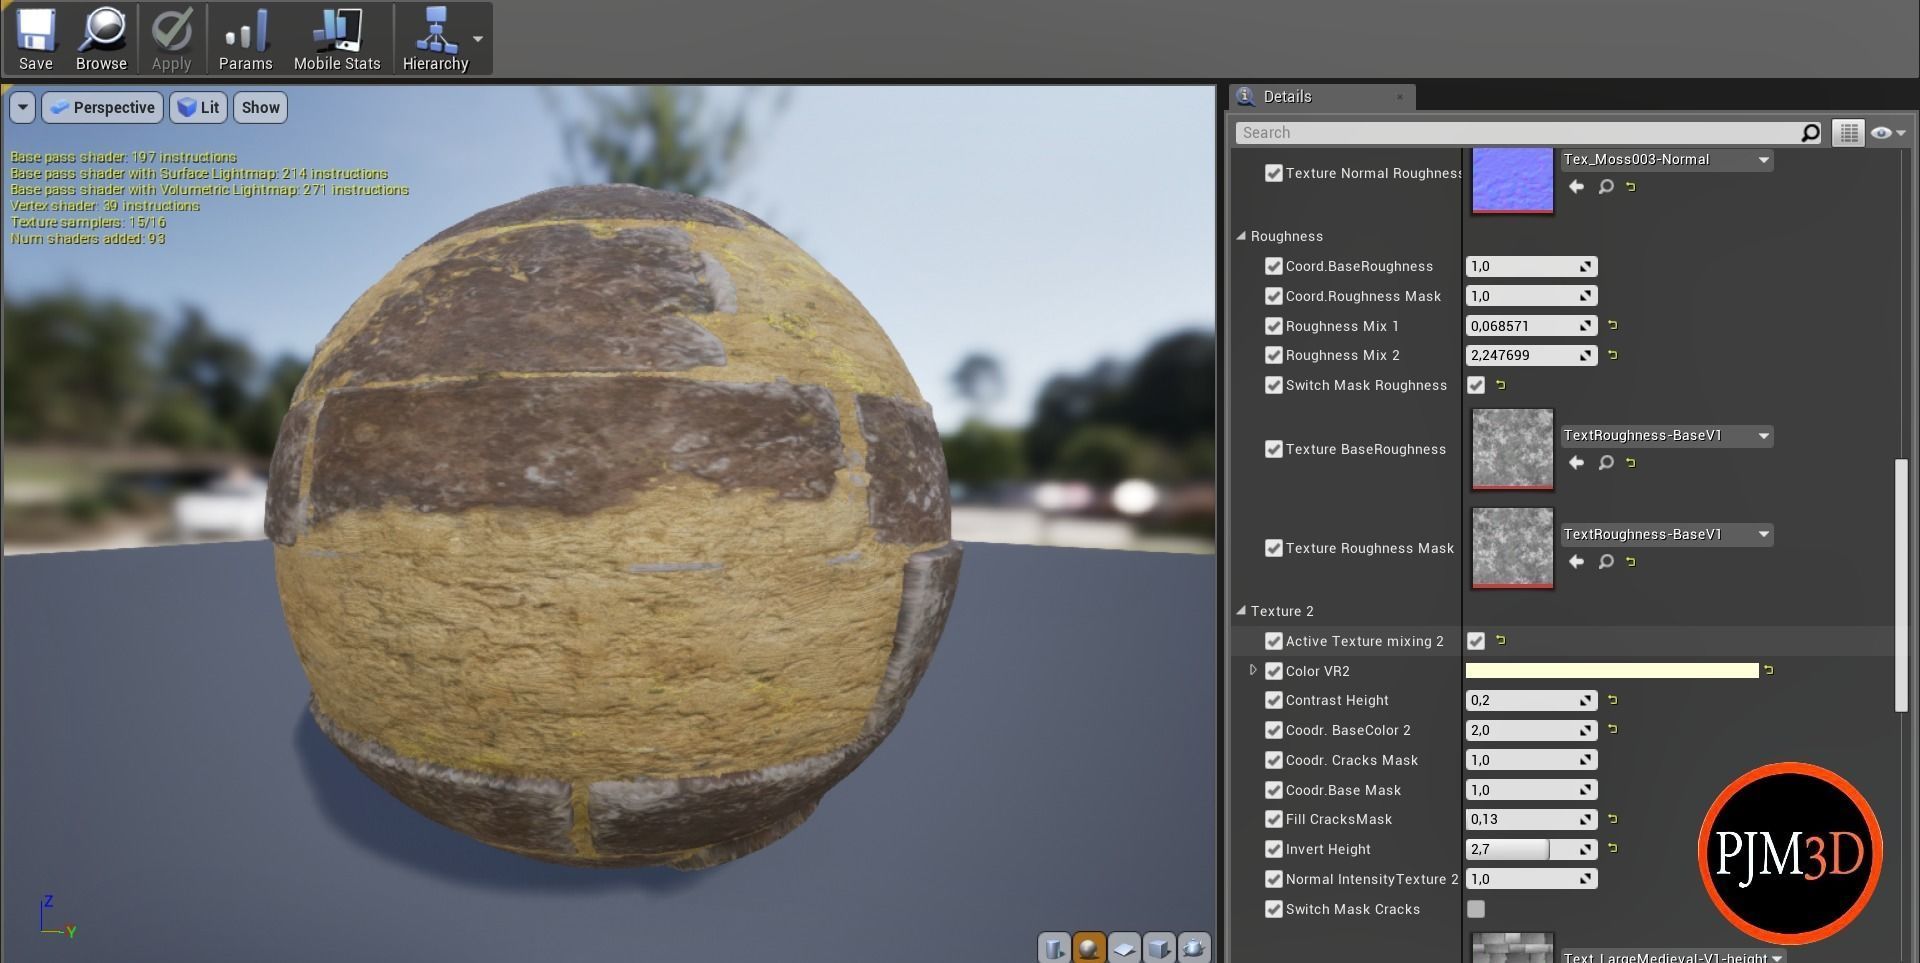Use selected custom mesh for preview
The height and width of the screenshot is (963, 1920).
(1194, 947)
